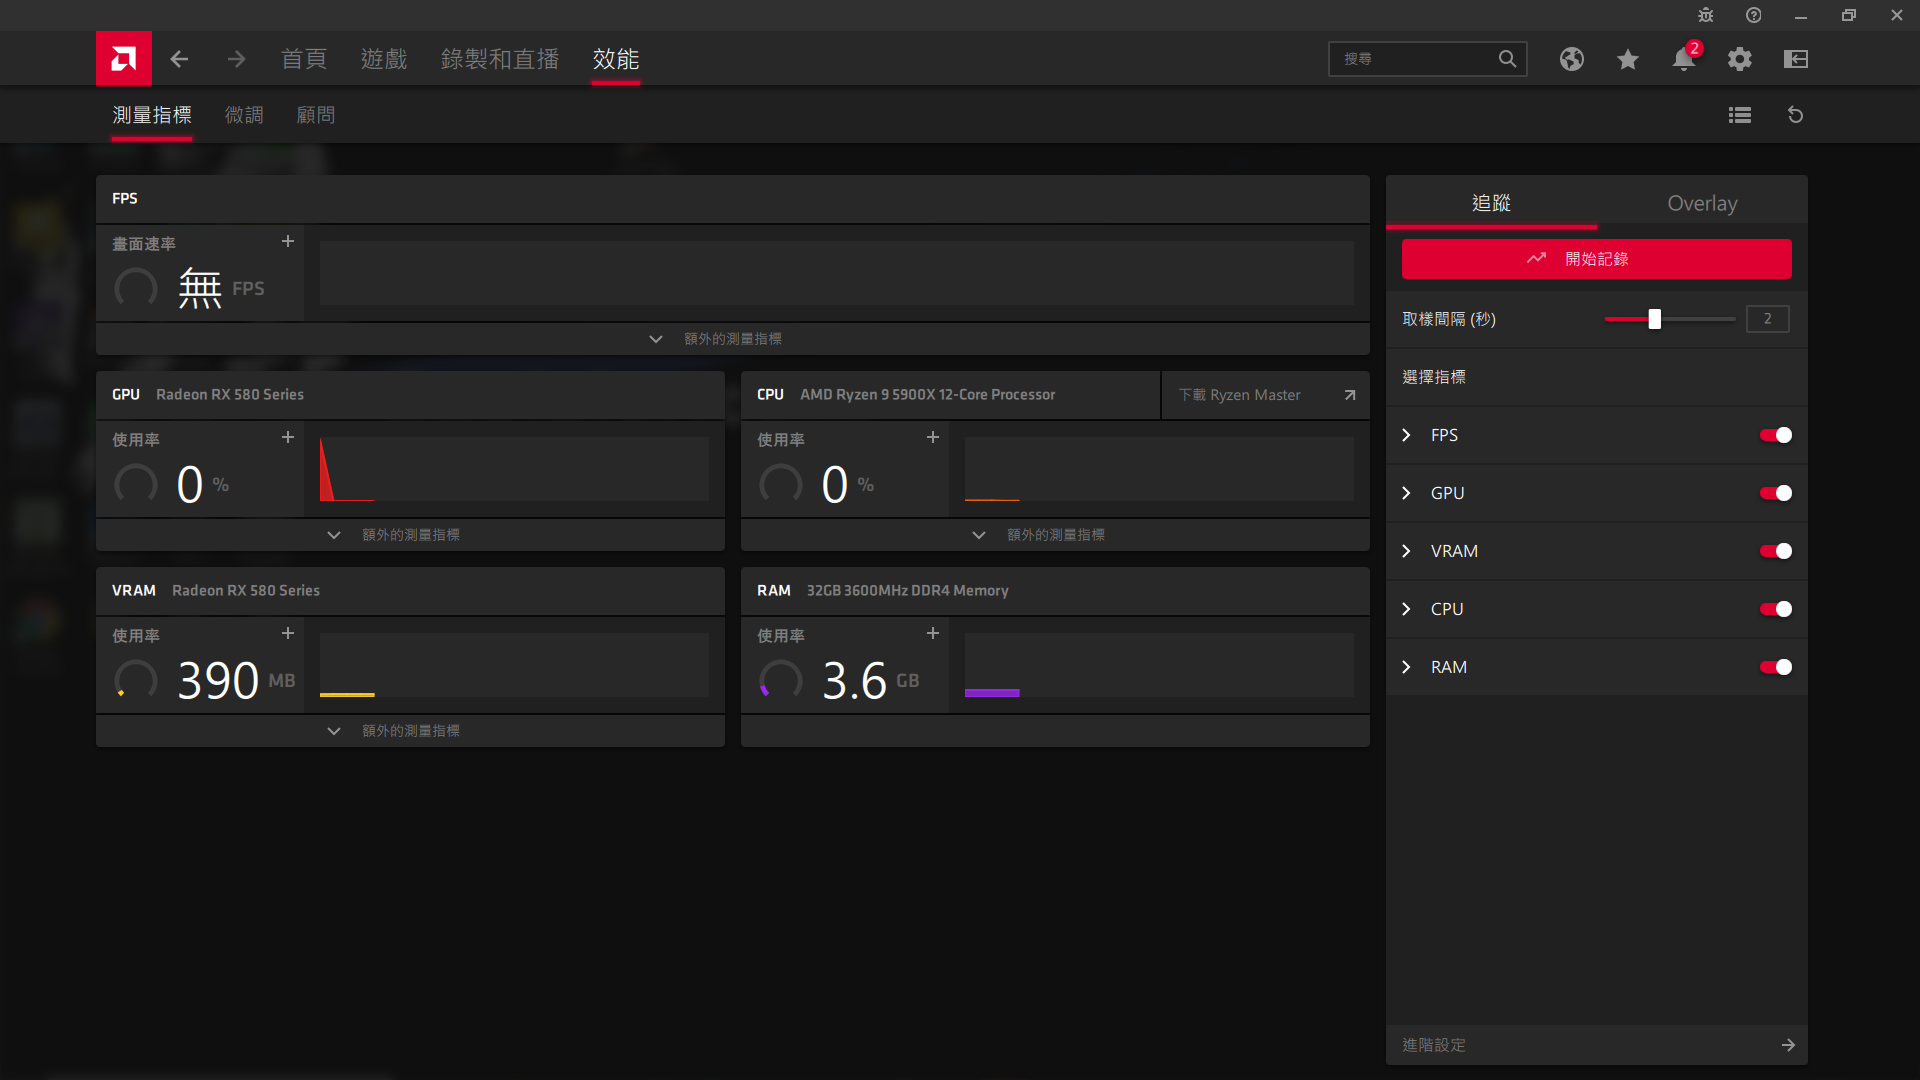Image resolution: width=1920 pixels, height=1080 pixels.
Task: Add VRAM 使用率 metric with plus icon
Action: pos(288,633)
